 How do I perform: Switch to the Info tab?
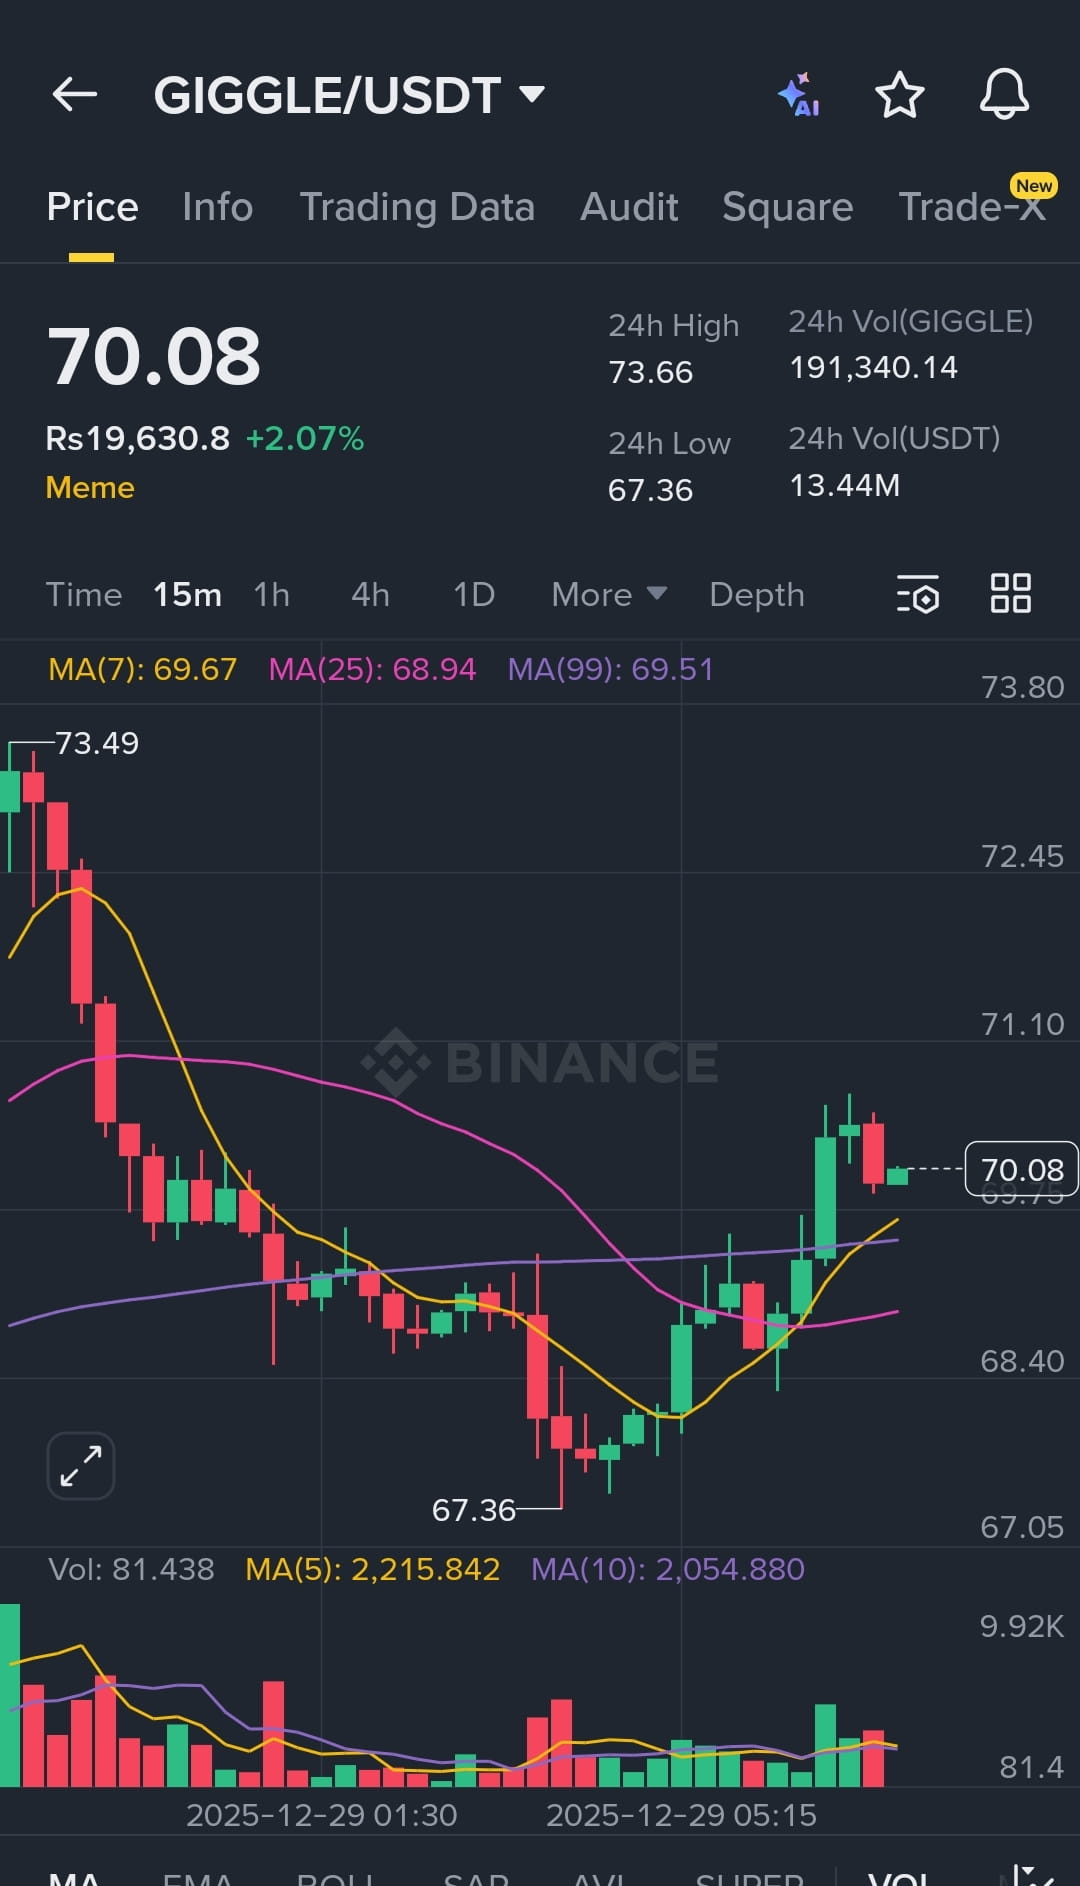click(217, 207)
